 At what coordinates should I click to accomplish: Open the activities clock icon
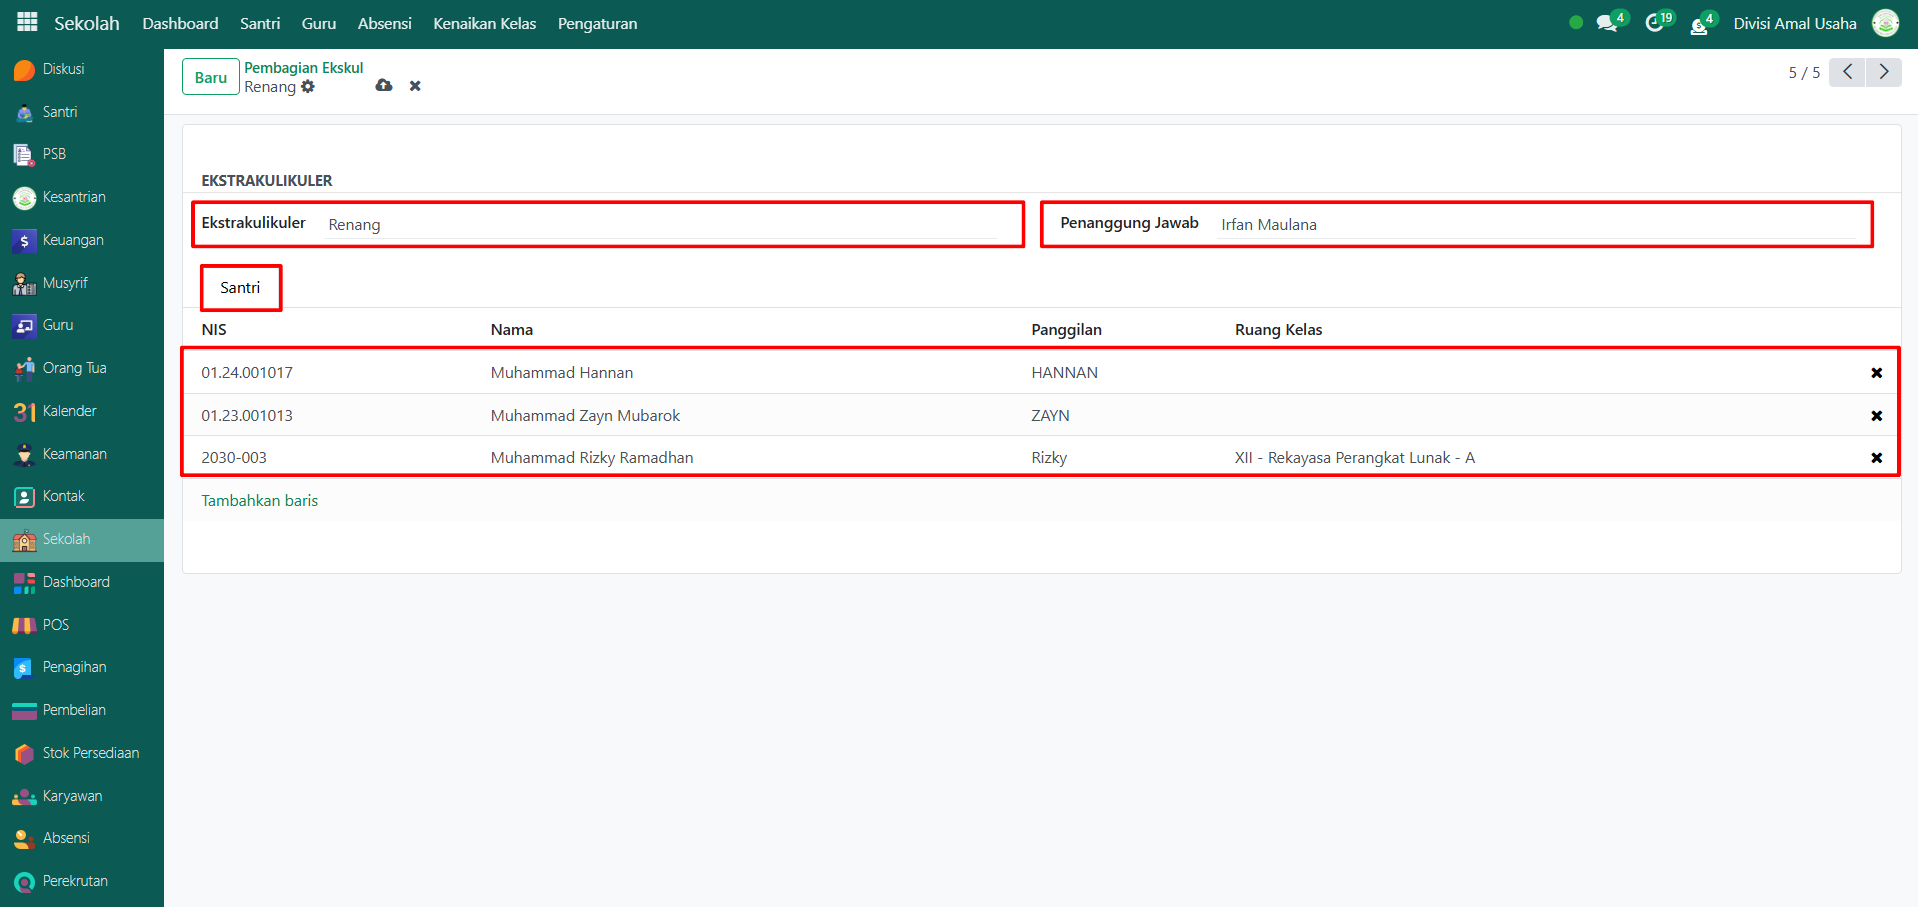(1655, 23)
